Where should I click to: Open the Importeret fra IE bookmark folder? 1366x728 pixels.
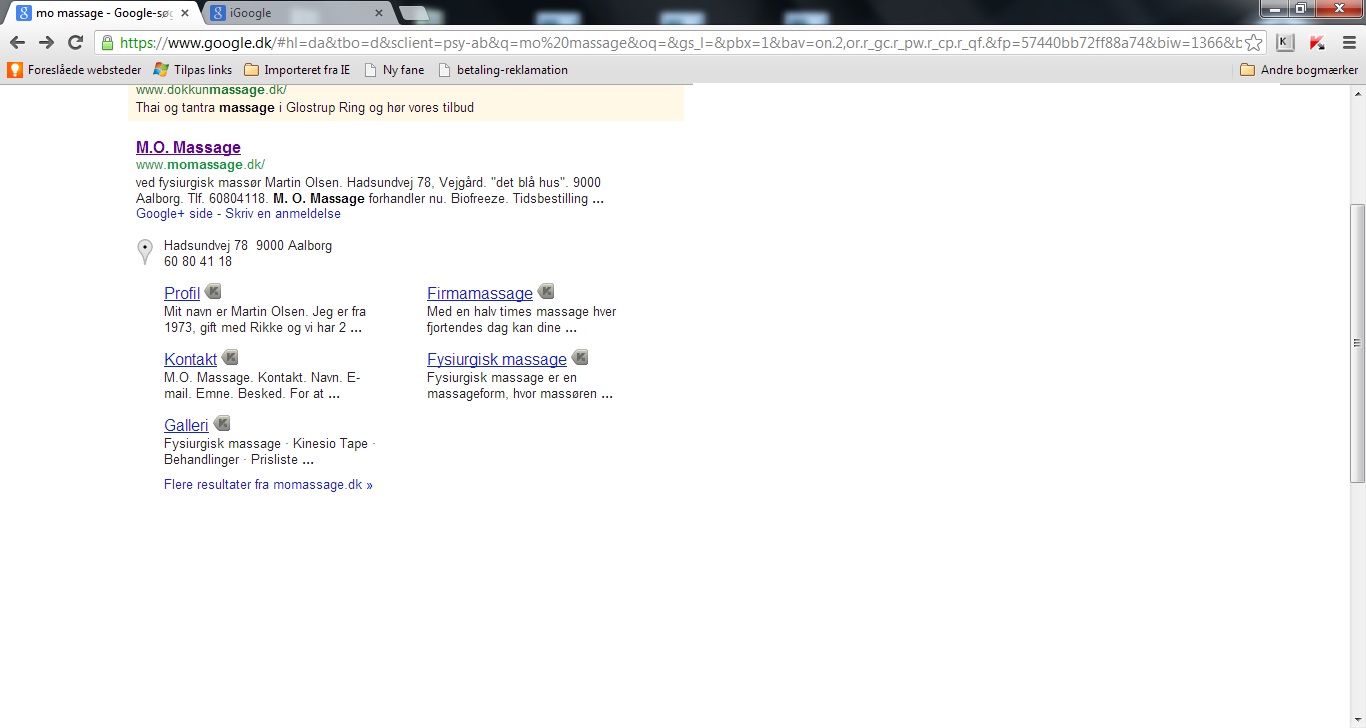297,70
